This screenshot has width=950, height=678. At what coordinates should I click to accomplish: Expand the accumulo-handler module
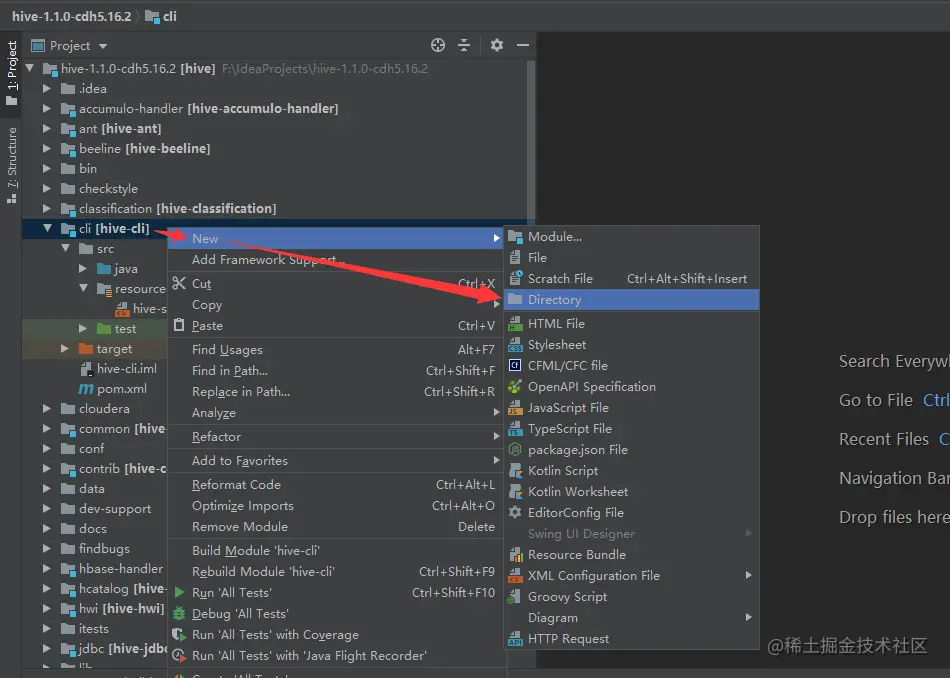click(x=47, y=108)
